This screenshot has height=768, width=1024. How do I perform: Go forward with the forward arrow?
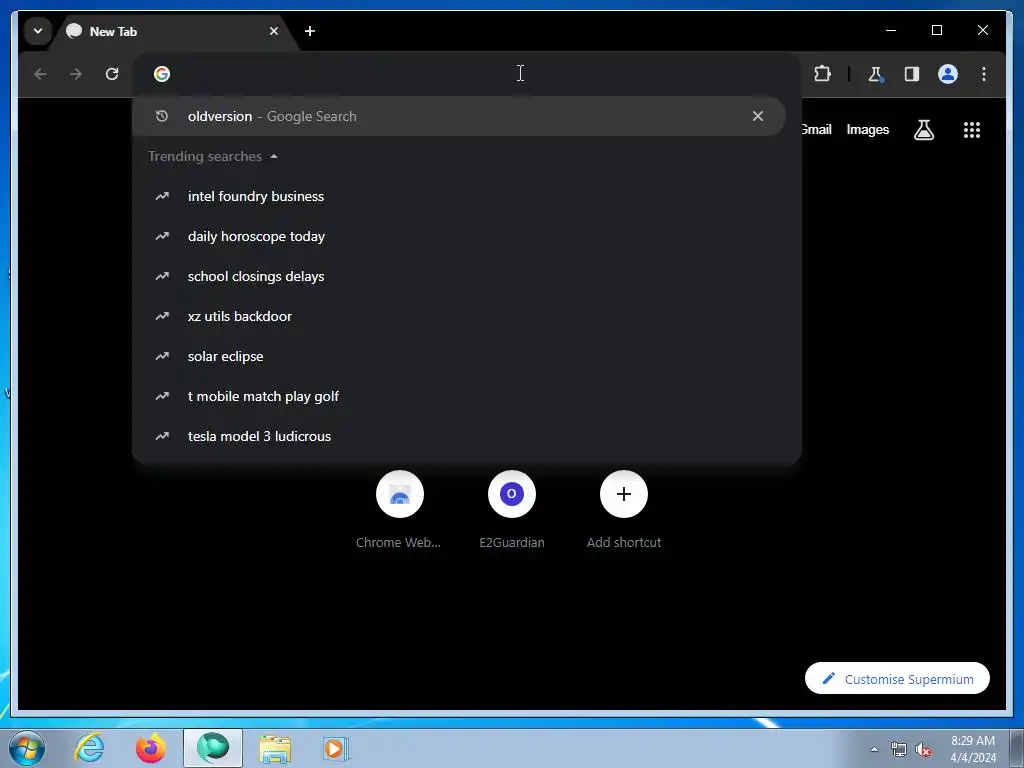76,74
